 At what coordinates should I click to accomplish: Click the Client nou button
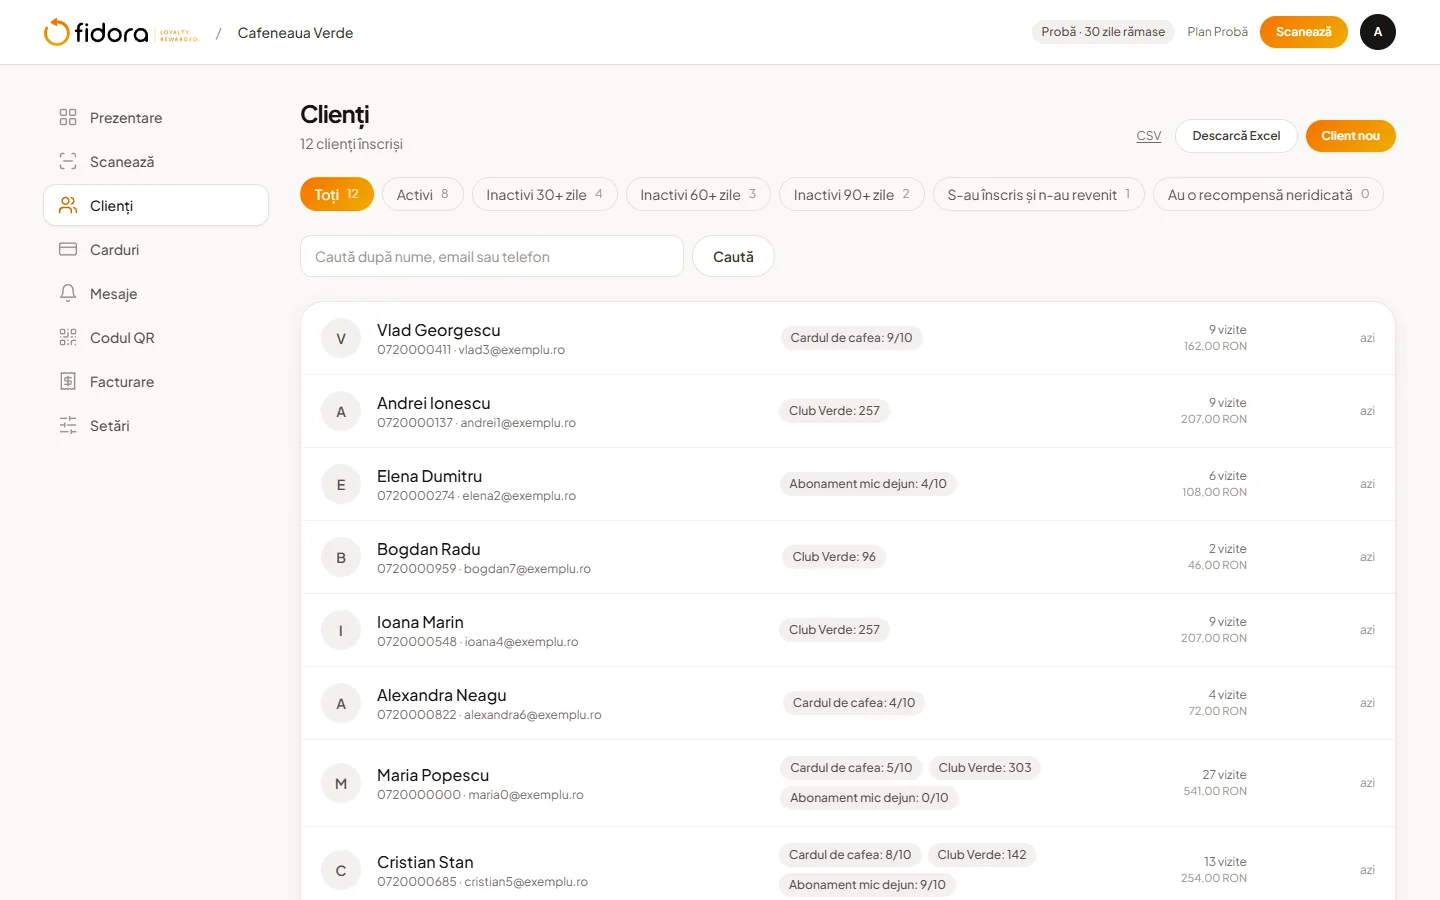point(1351,136)
